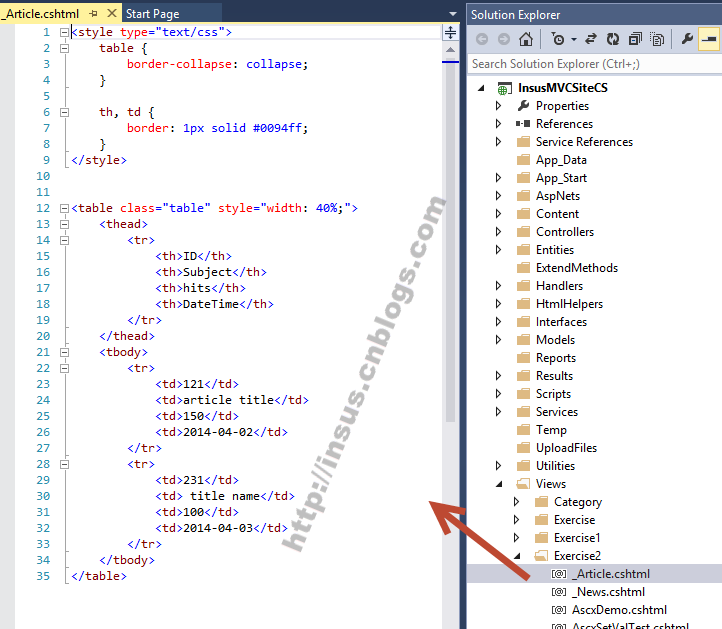Select the Reports folder icon

523,358
